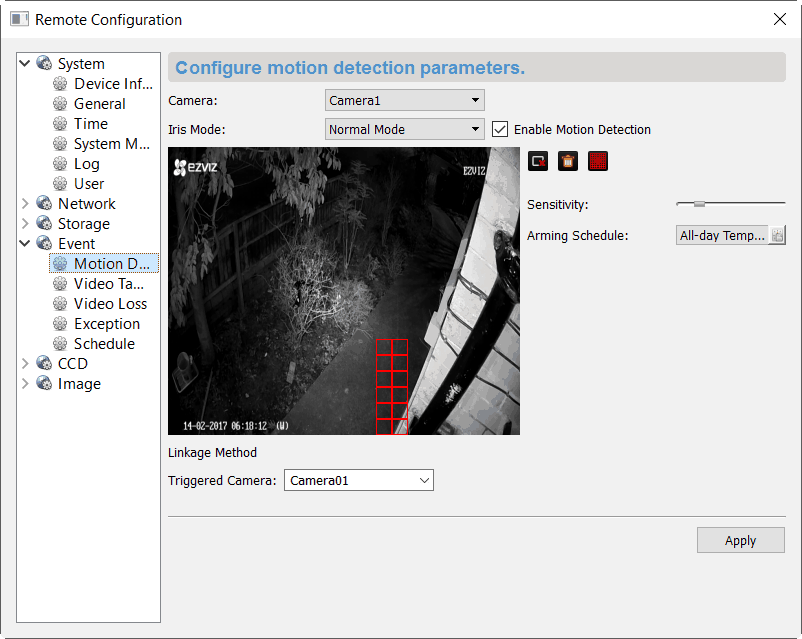
Task: Click the gear icon next to Network
Action: 44,204
